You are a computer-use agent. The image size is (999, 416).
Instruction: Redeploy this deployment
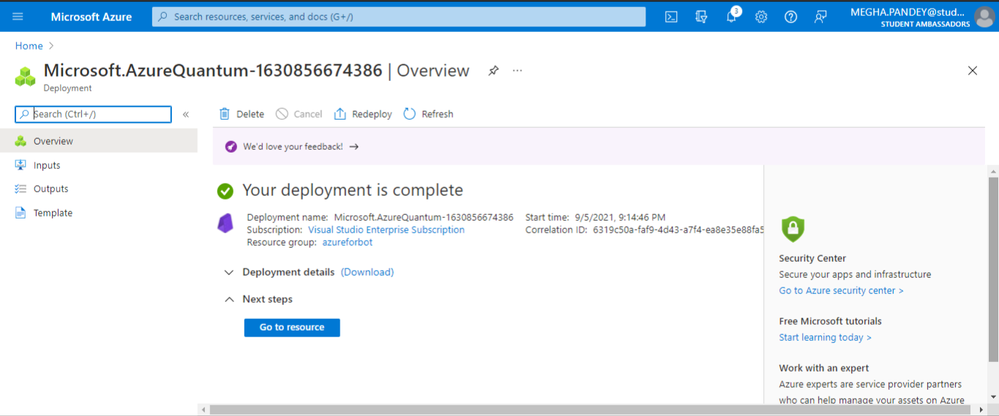[363, 114]
